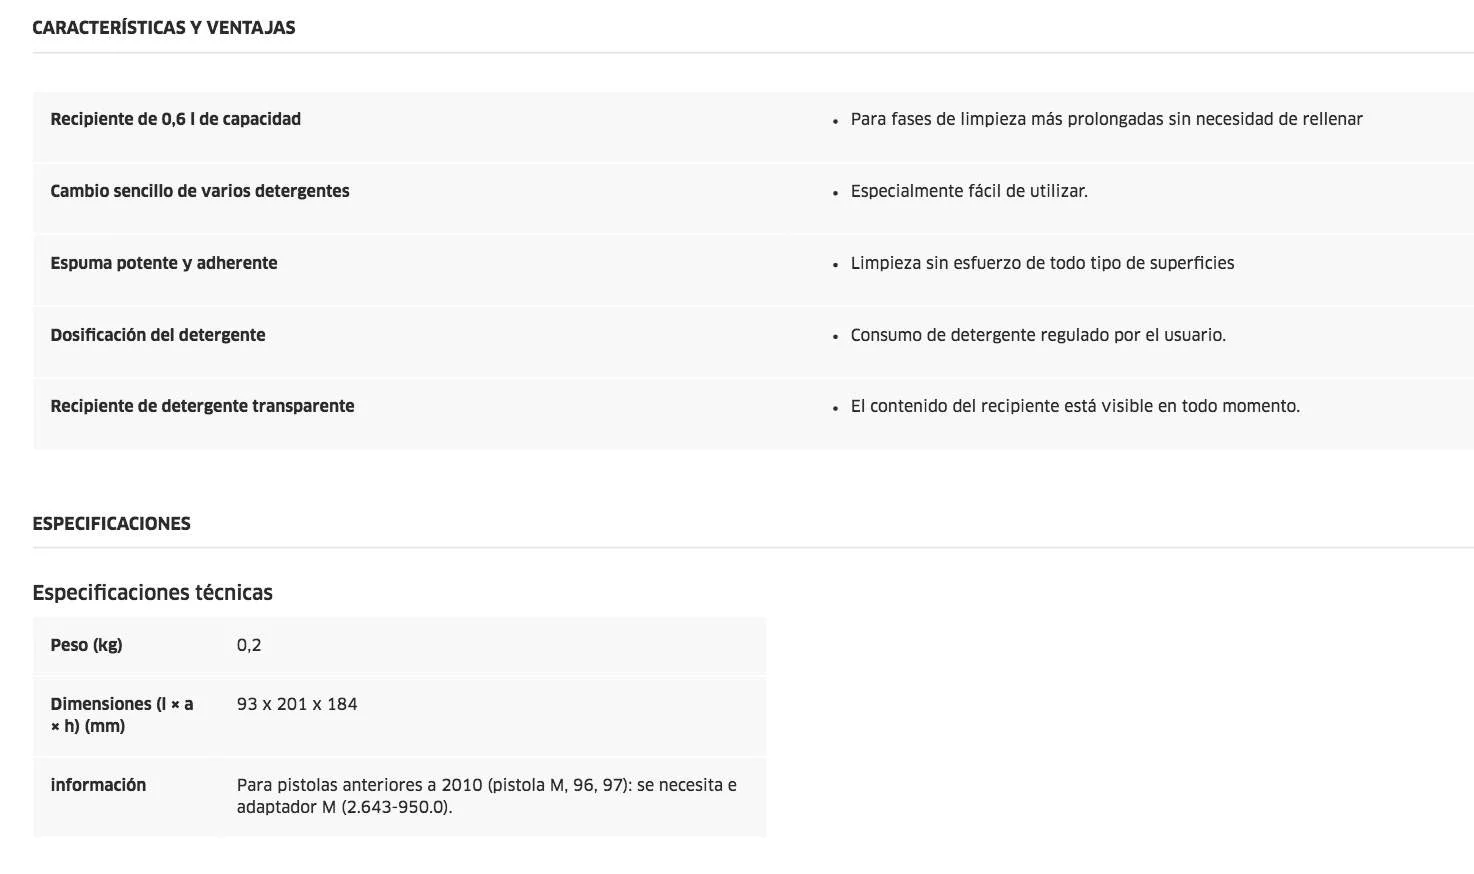Select the dimensions value 93 x 201 x 184
This screenshot has width=1474, height=874.
click(297, 704)
